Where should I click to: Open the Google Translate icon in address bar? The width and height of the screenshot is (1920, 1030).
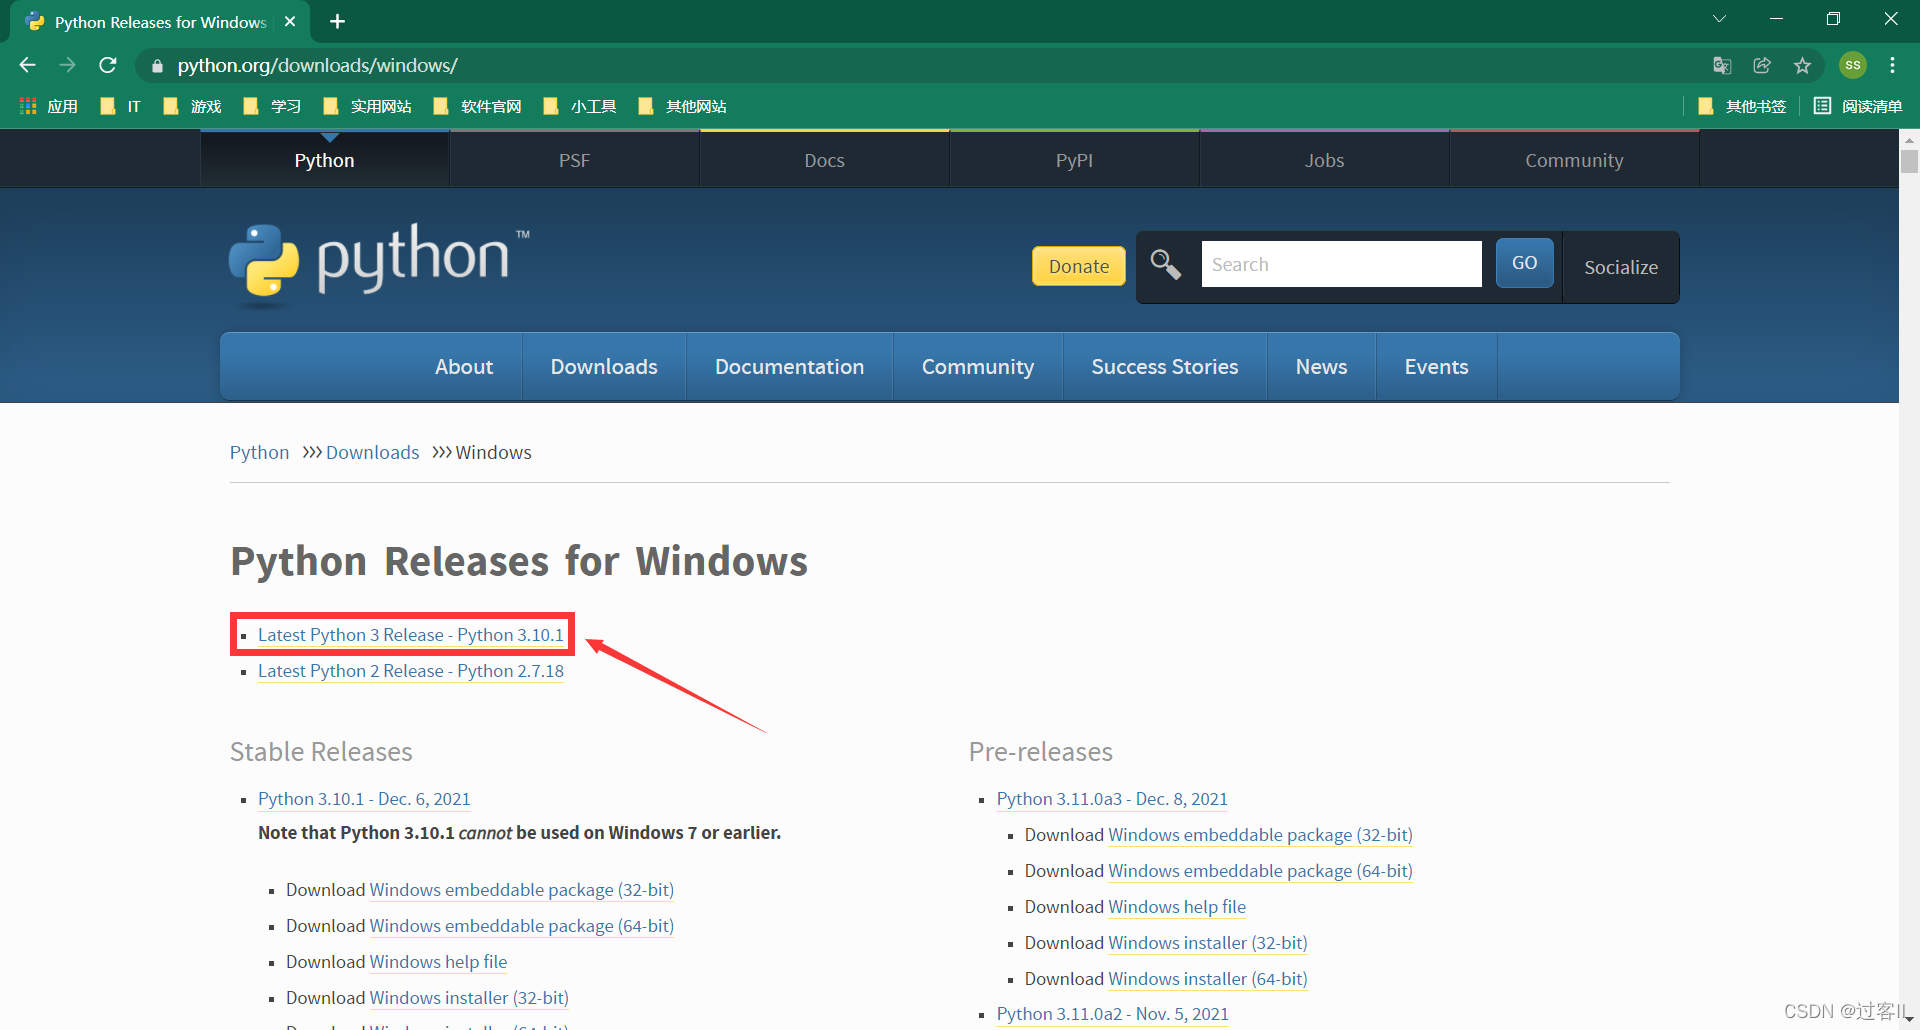[x=1722, y=65]
